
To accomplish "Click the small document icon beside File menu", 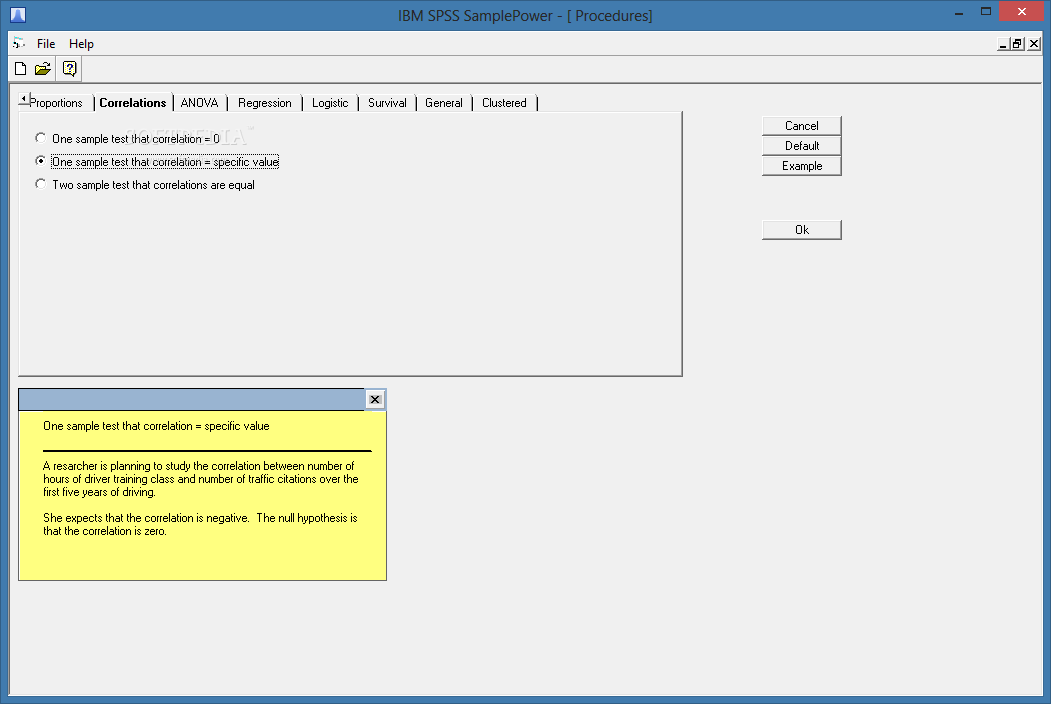I will pyautogui.click(x=19, y=44).
